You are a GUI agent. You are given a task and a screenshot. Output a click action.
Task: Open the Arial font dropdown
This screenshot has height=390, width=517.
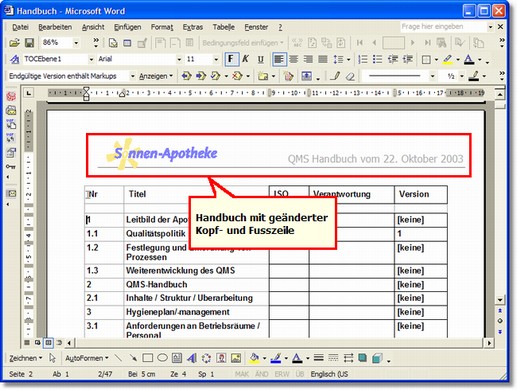point(179,59)
